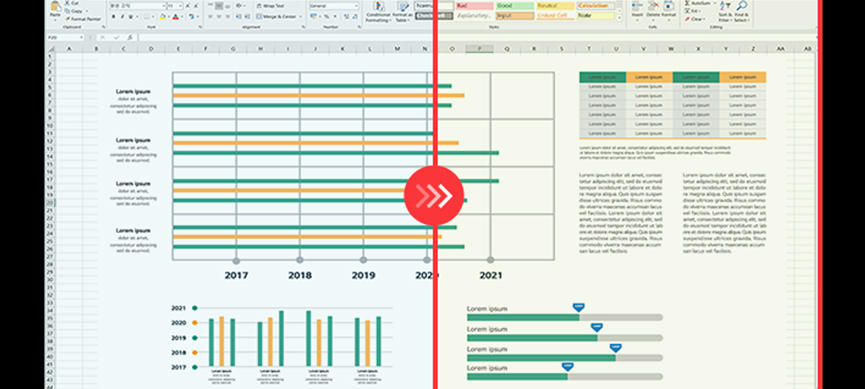Click the Conditional Formatting icon
Viewport: 865px width, 389px height.
click(378, 7)
